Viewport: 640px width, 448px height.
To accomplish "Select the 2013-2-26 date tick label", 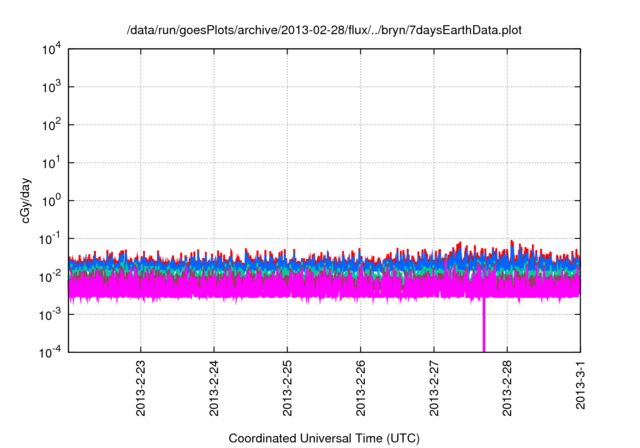I will click(360, 388).
